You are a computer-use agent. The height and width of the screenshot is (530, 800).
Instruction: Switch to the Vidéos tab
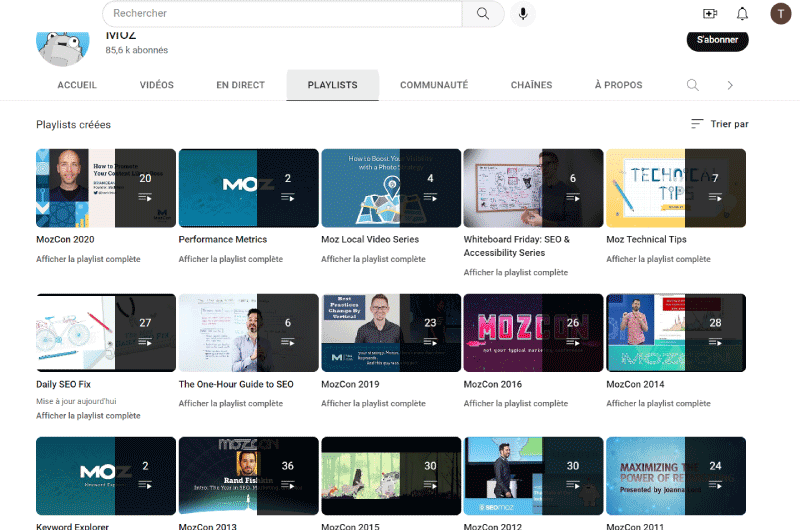(x=157, y=85)
